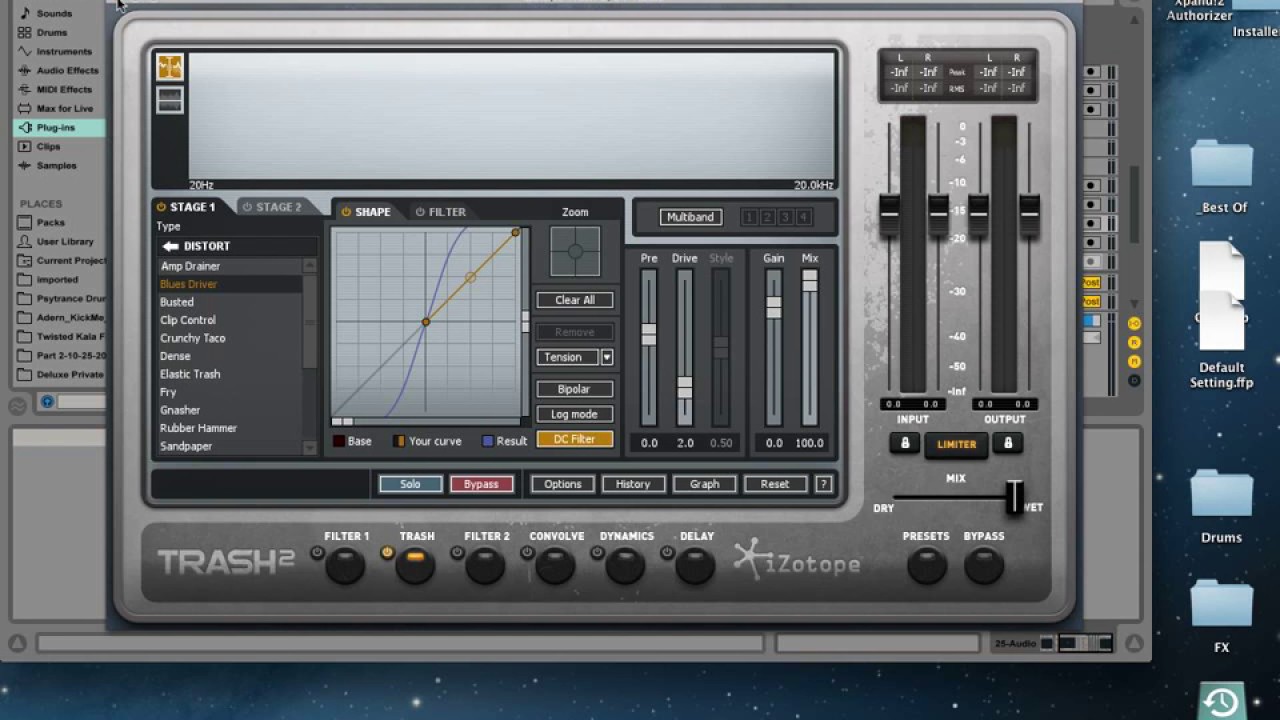
Task: Click the DISTORT back arrow icon
Action: (170, 246)
